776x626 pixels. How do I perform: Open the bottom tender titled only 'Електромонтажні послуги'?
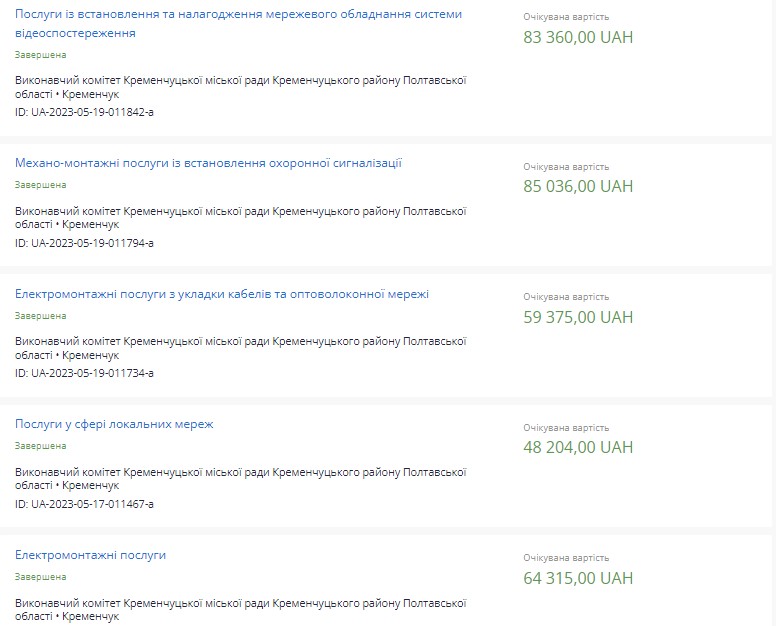pyautogui.click(x=90, y=555)
